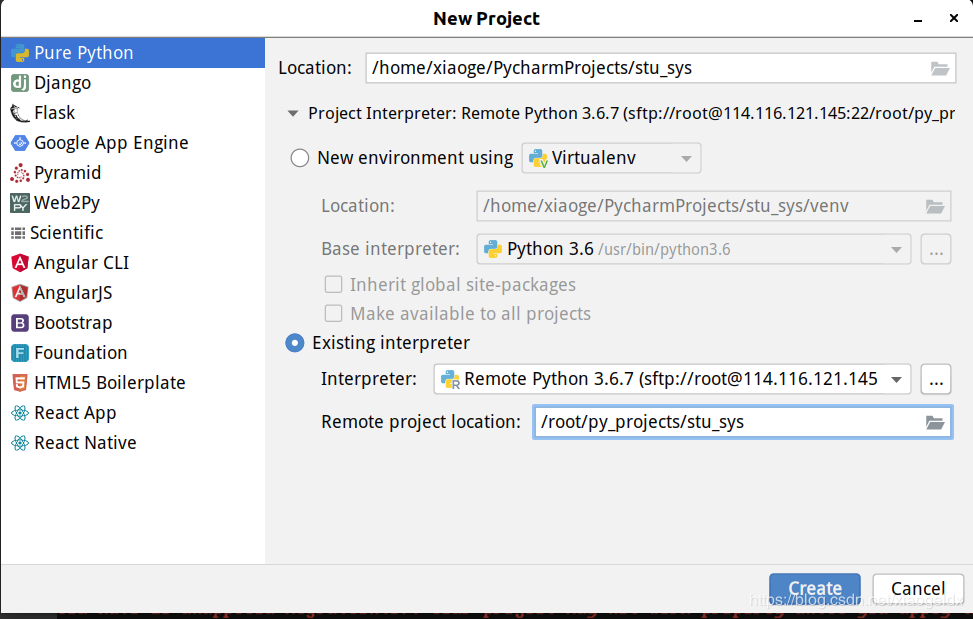The width and height of the screenshot is (973, 619).
Task: Click the Cancel button
Action: pyautogui.click(x=918, y=588)
